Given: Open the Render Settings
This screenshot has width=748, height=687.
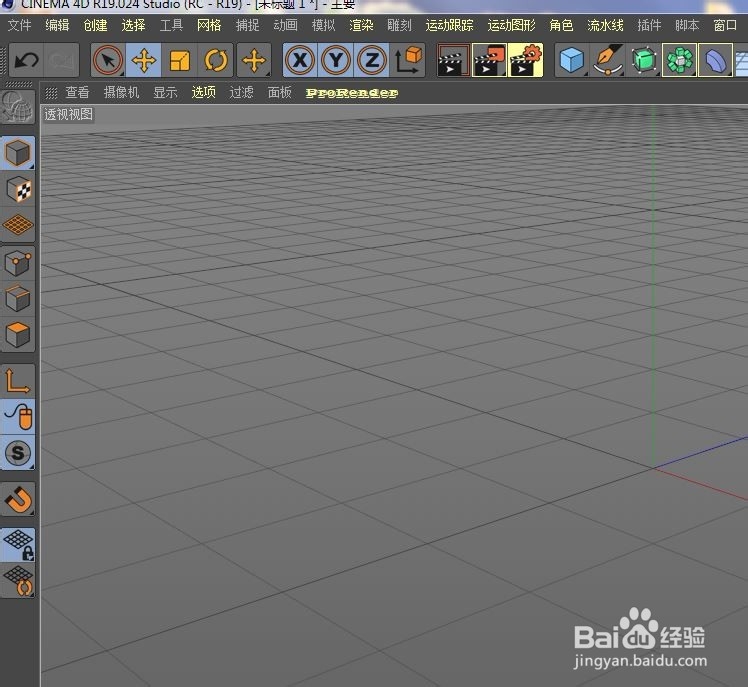Looking at the screenshot, I should 525,60.
